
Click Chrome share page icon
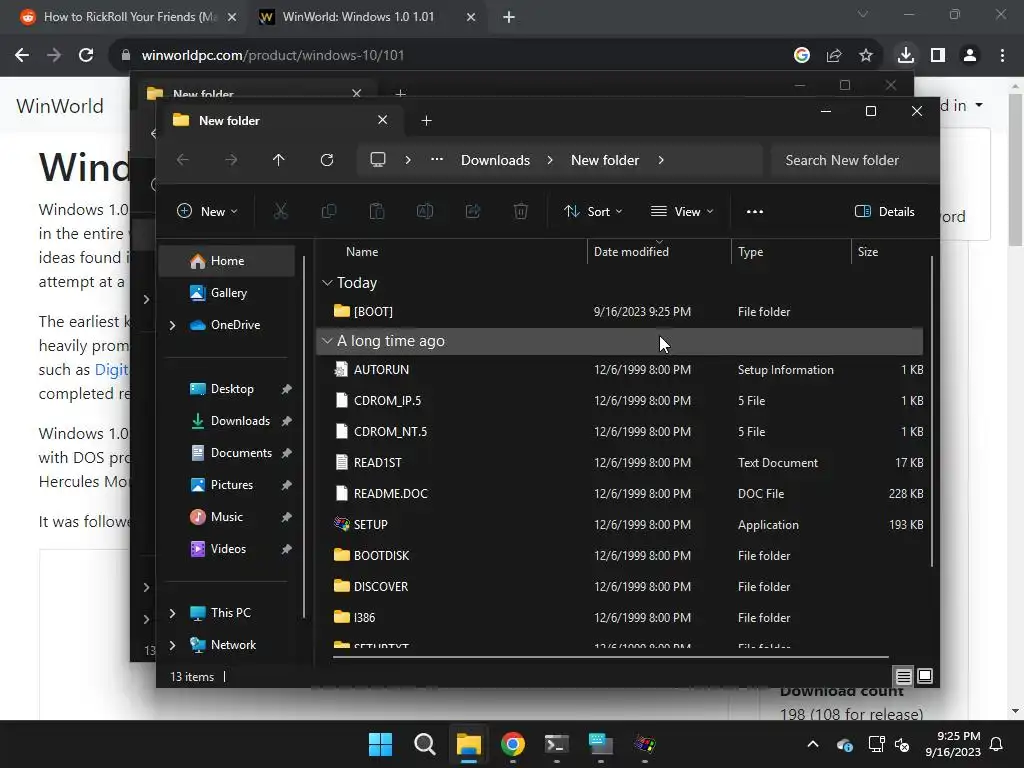point(834,55)
